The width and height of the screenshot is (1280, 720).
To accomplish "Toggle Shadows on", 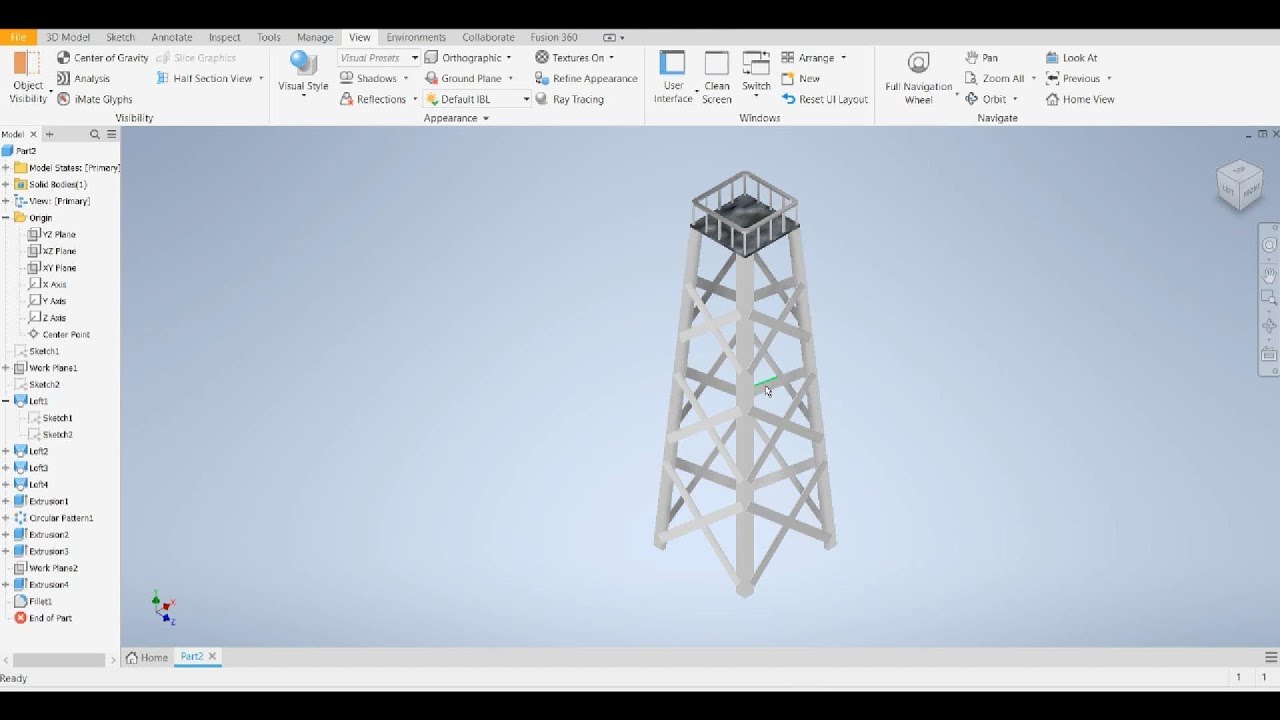I will (368, 78).
